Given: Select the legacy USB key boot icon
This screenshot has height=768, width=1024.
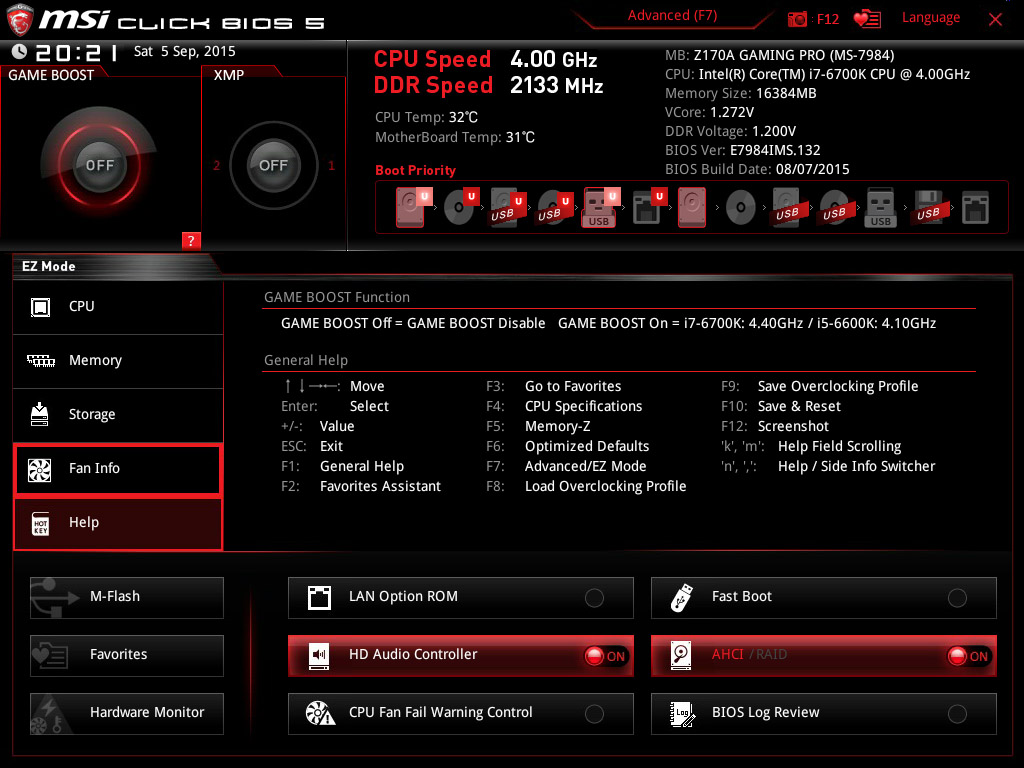Looking at the screenshot, I should click(x=880, y=207).
